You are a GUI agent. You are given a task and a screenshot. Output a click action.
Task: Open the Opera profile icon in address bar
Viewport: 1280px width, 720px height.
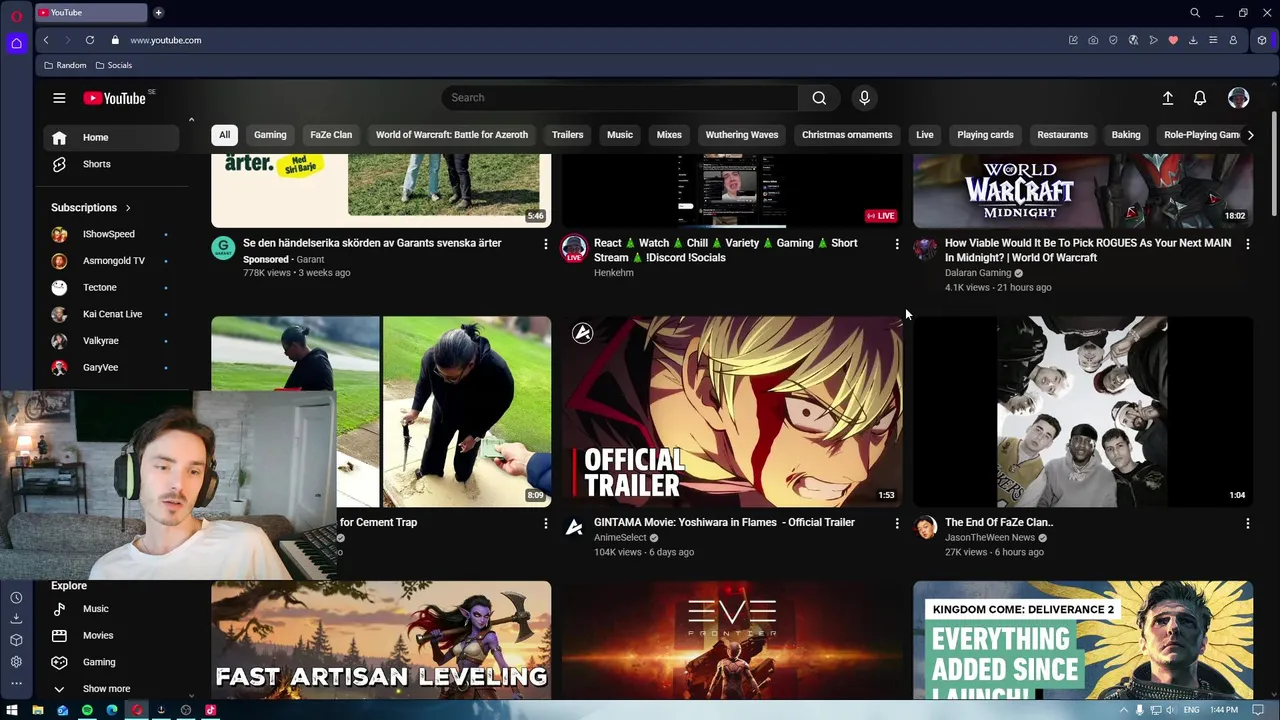[1233, 40]
